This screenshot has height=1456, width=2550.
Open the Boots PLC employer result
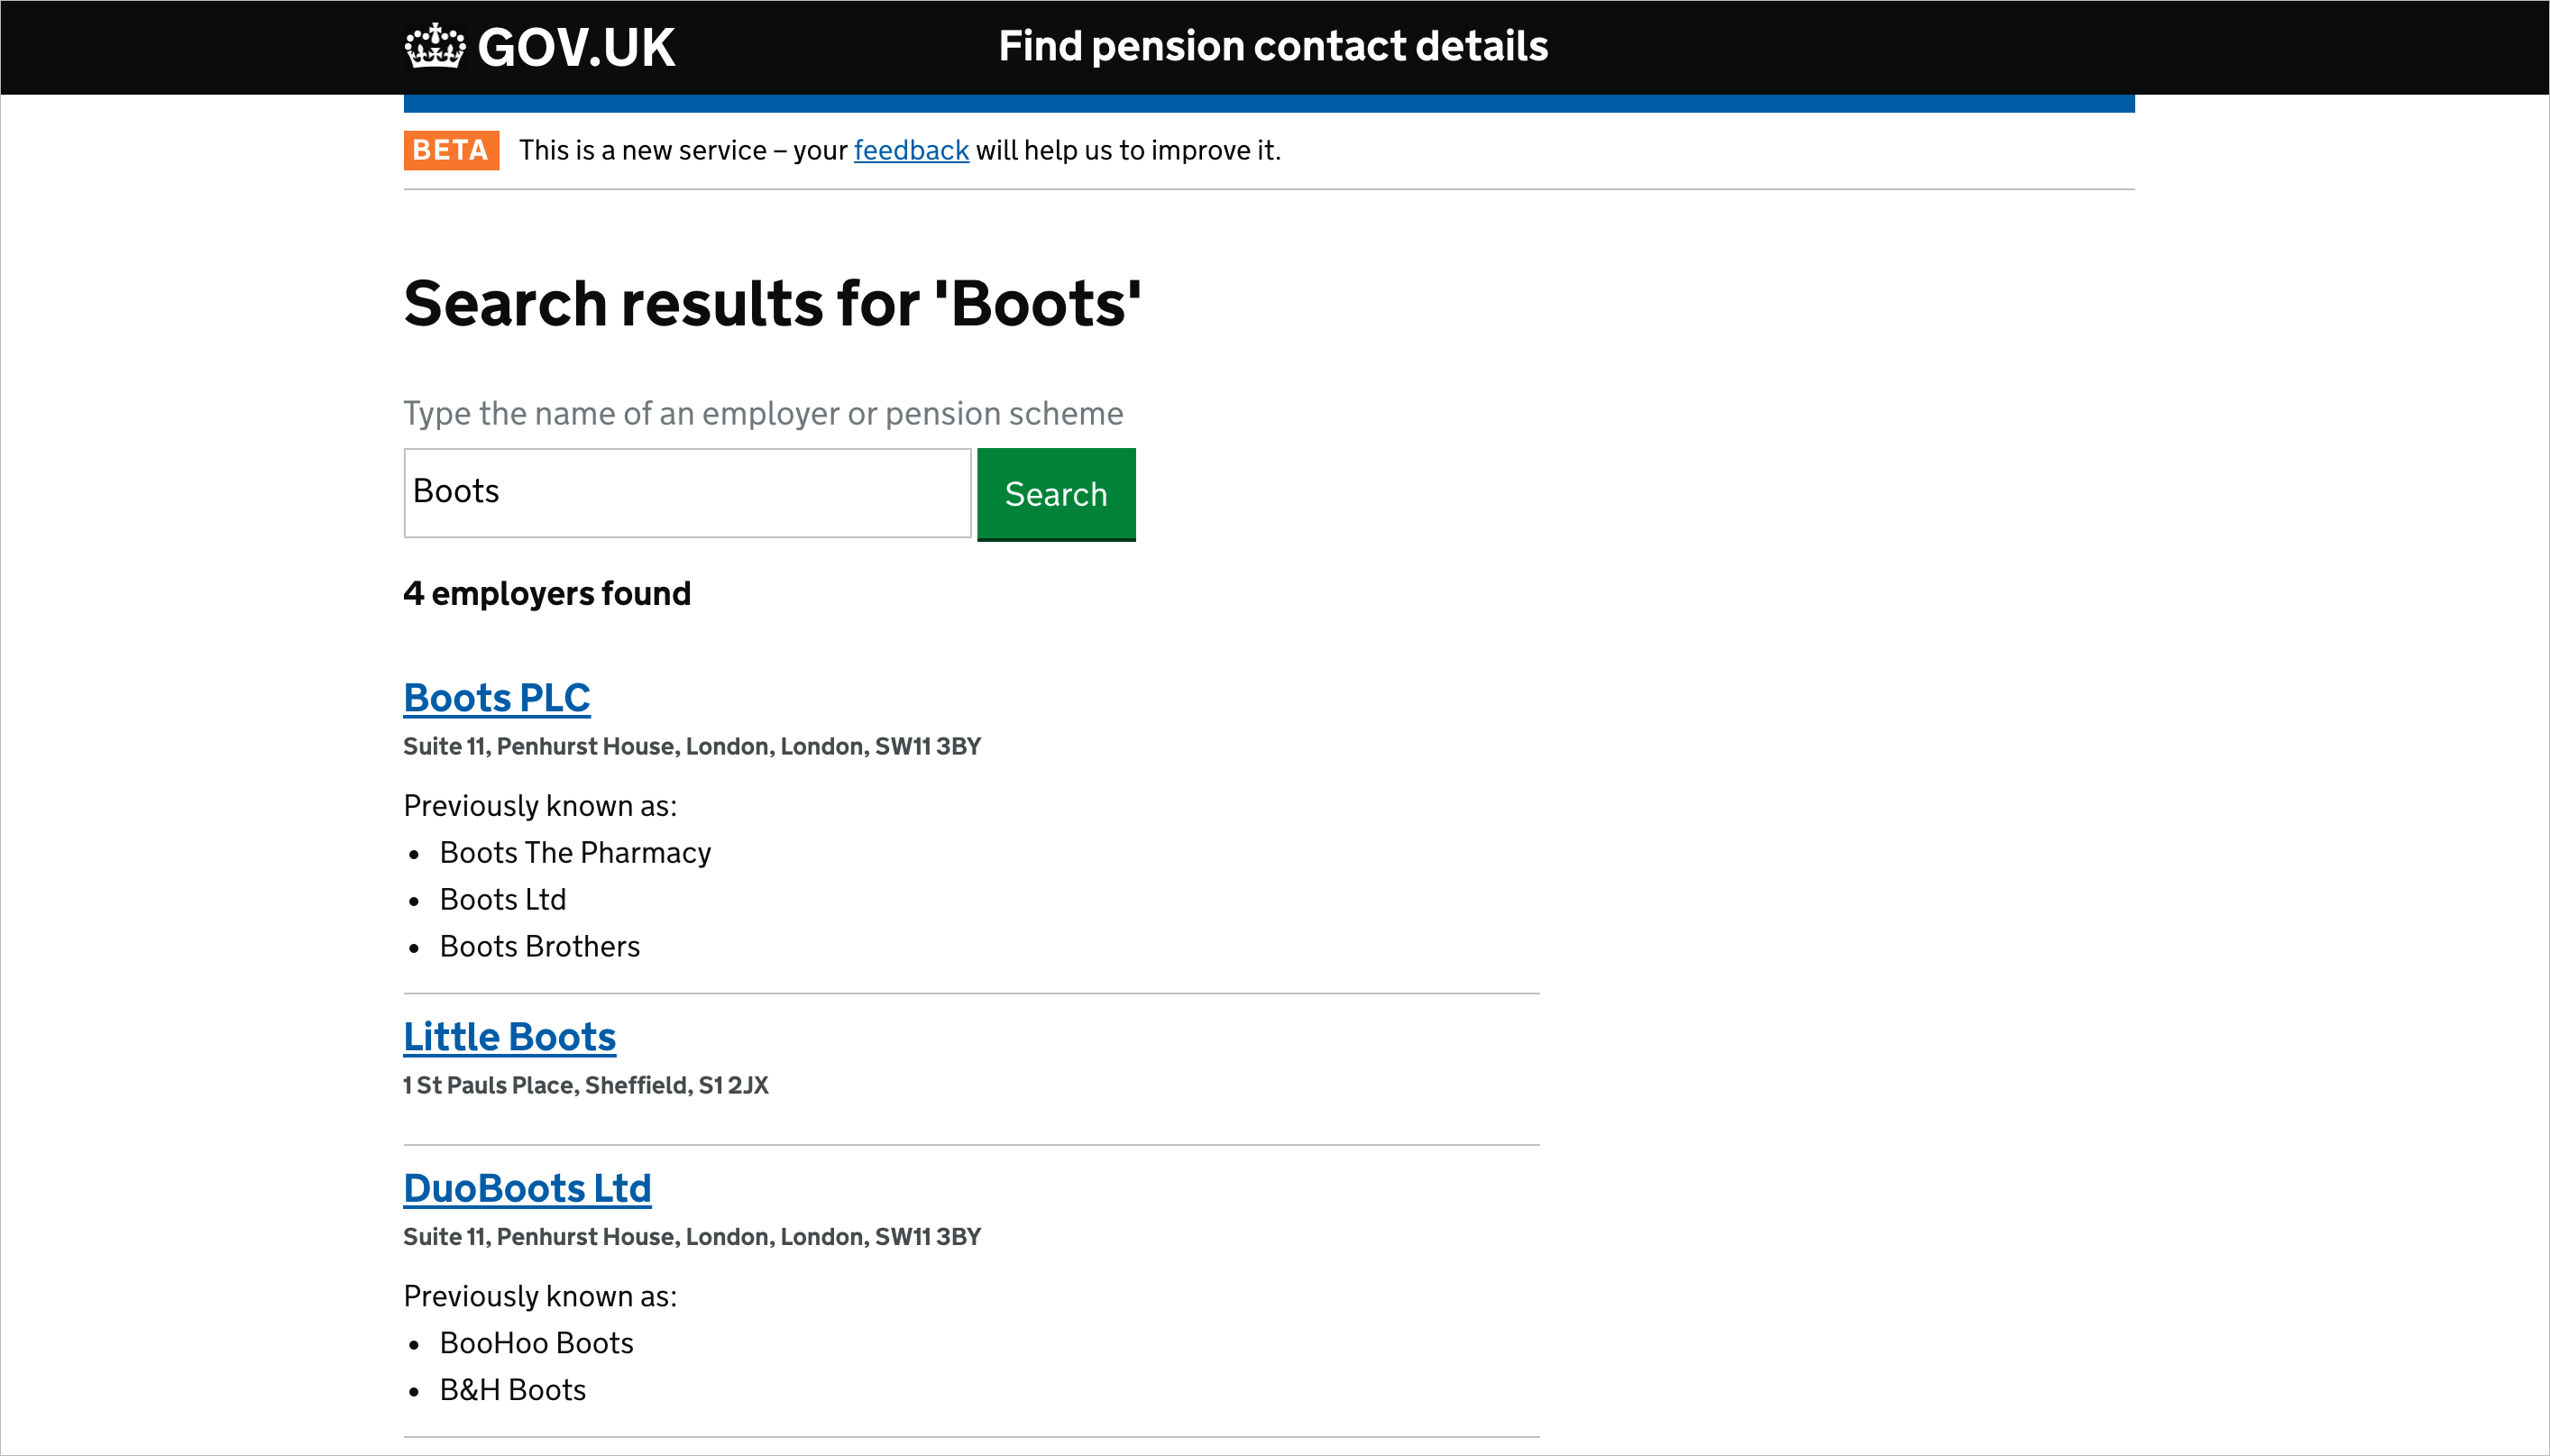click(496, 698)
